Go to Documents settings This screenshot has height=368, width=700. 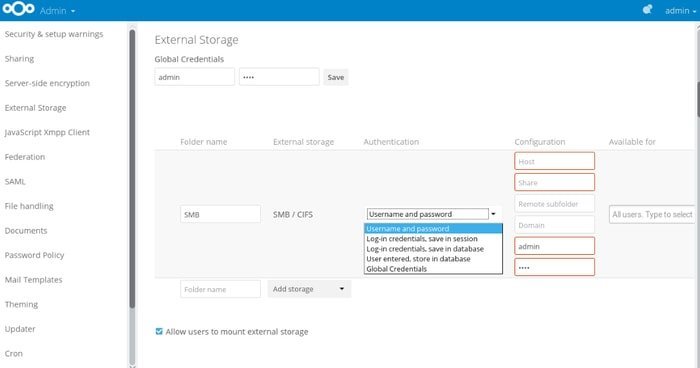point(26,230)
